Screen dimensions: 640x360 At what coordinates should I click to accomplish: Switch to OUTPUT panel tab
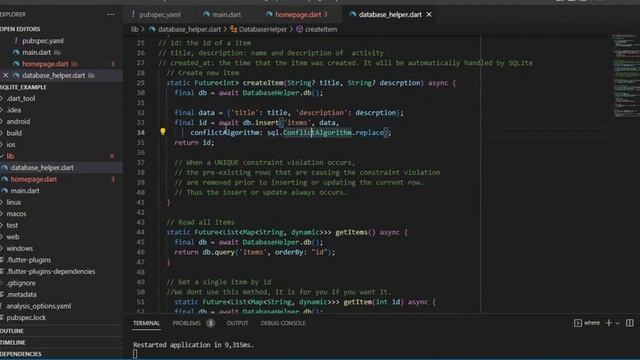tap(237, 323)
